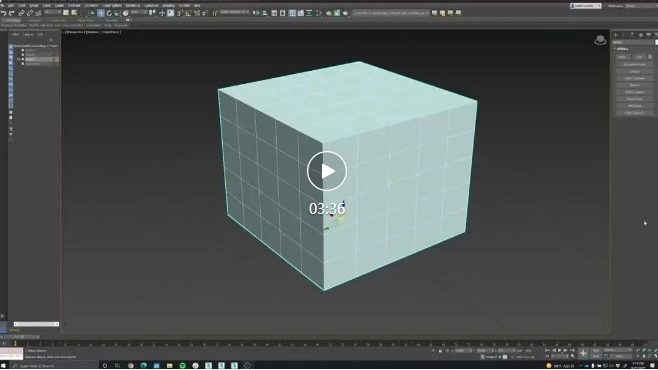Click the ViewCube in the viewport
This screenshot has width=658, height=370.
[x=601, y=40]
